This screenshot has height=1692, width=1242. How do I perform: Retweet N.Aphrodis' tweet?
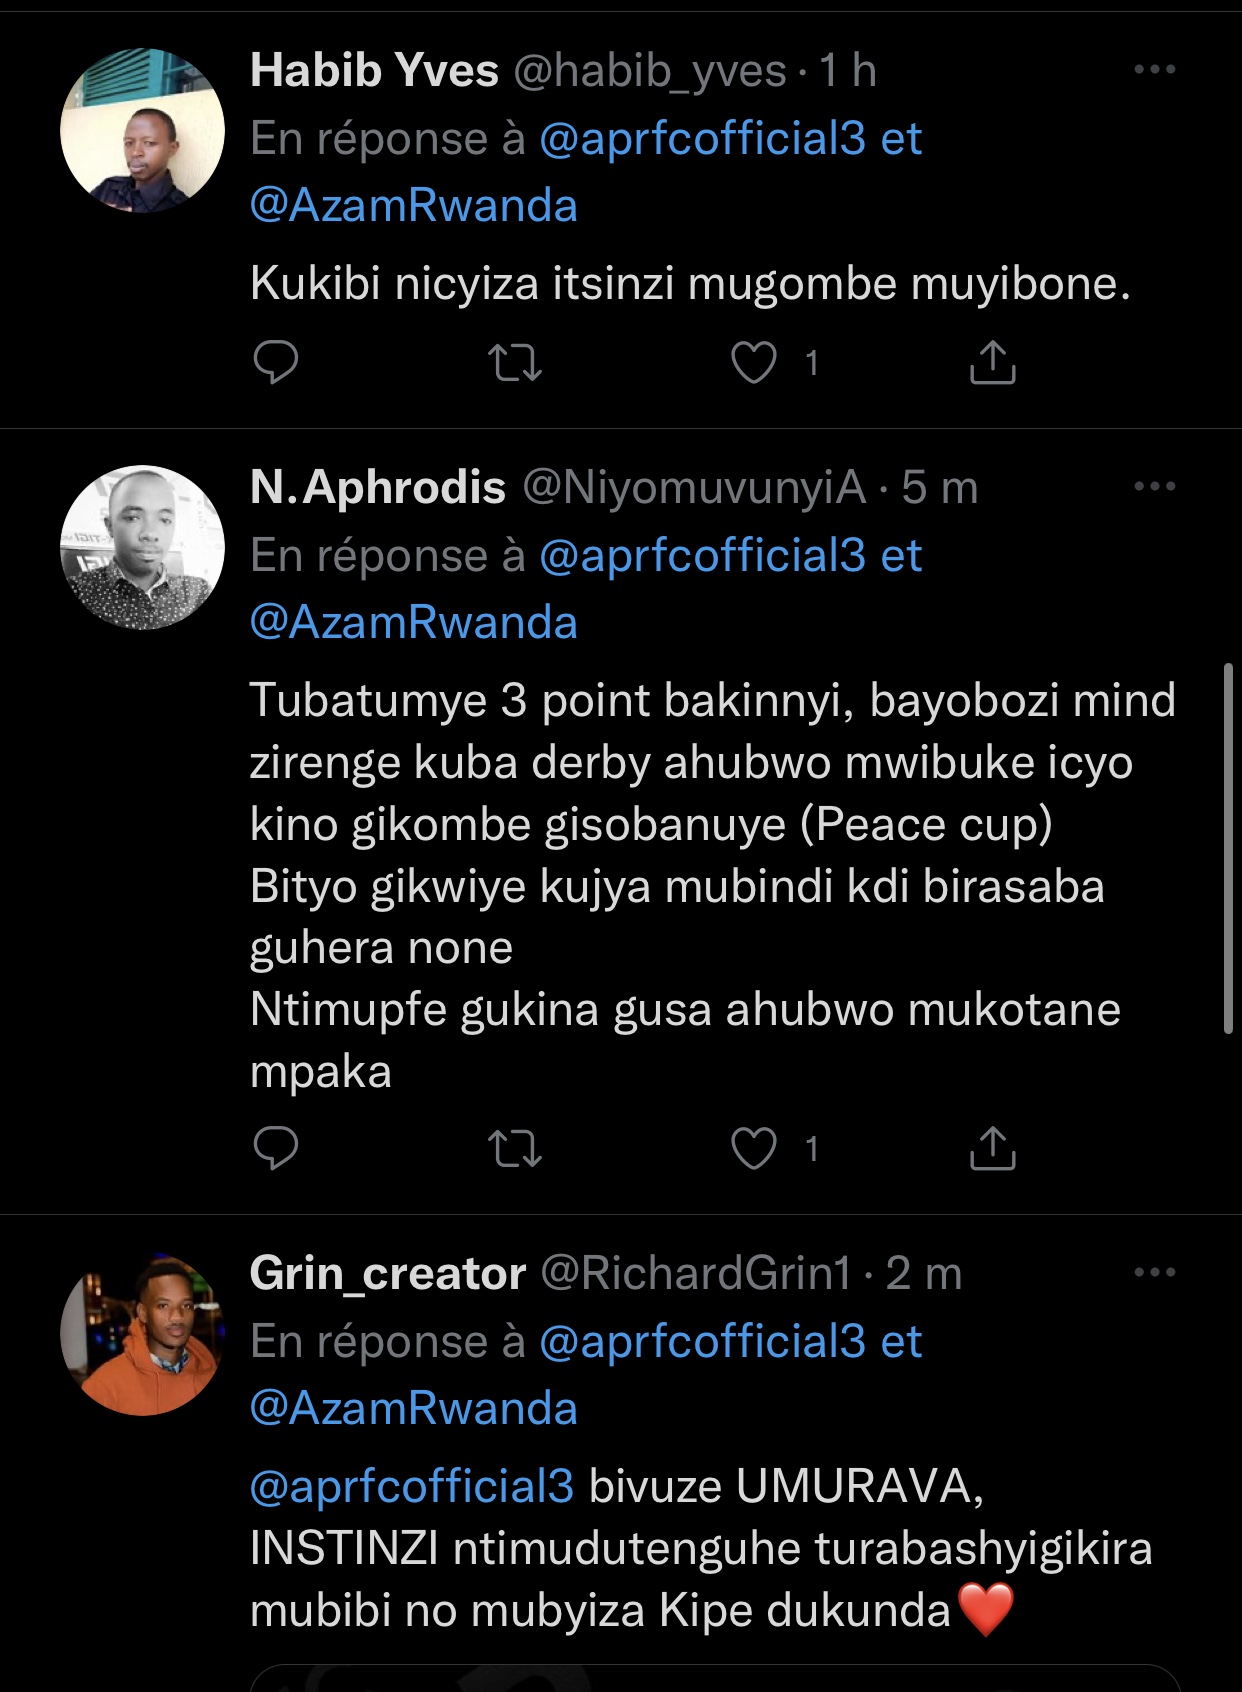click(x=515, y=1148)
